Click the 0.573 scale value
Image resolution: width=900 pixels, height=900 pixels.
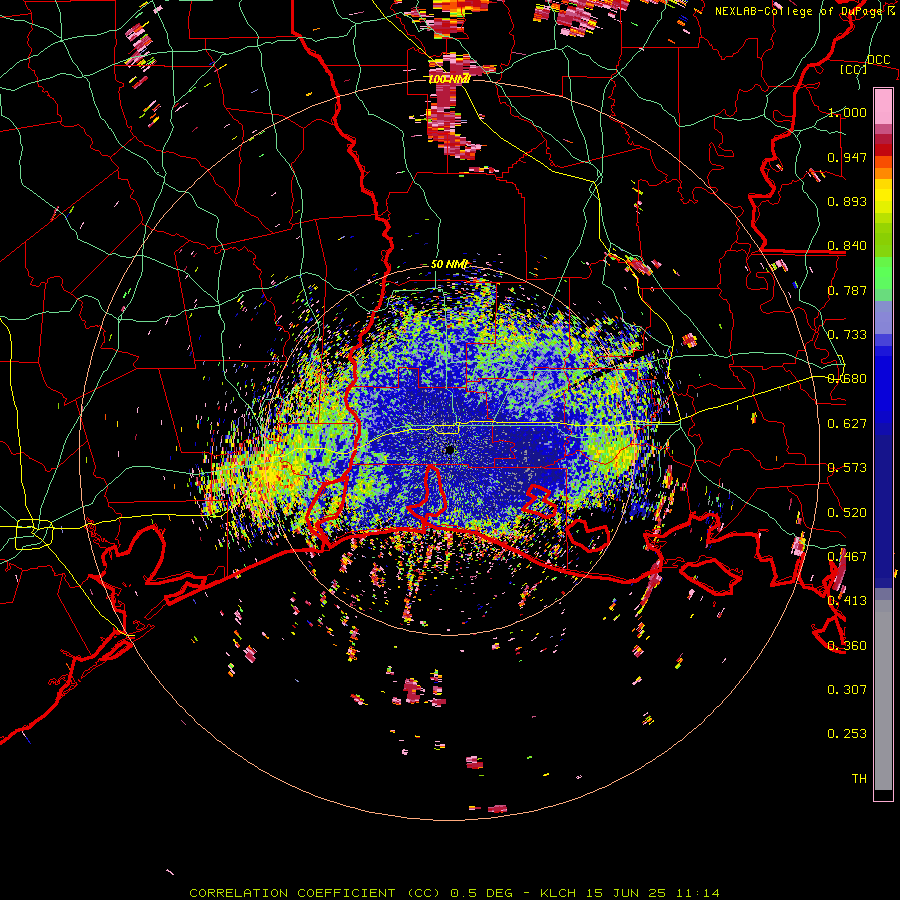click(x=847, y=468)
